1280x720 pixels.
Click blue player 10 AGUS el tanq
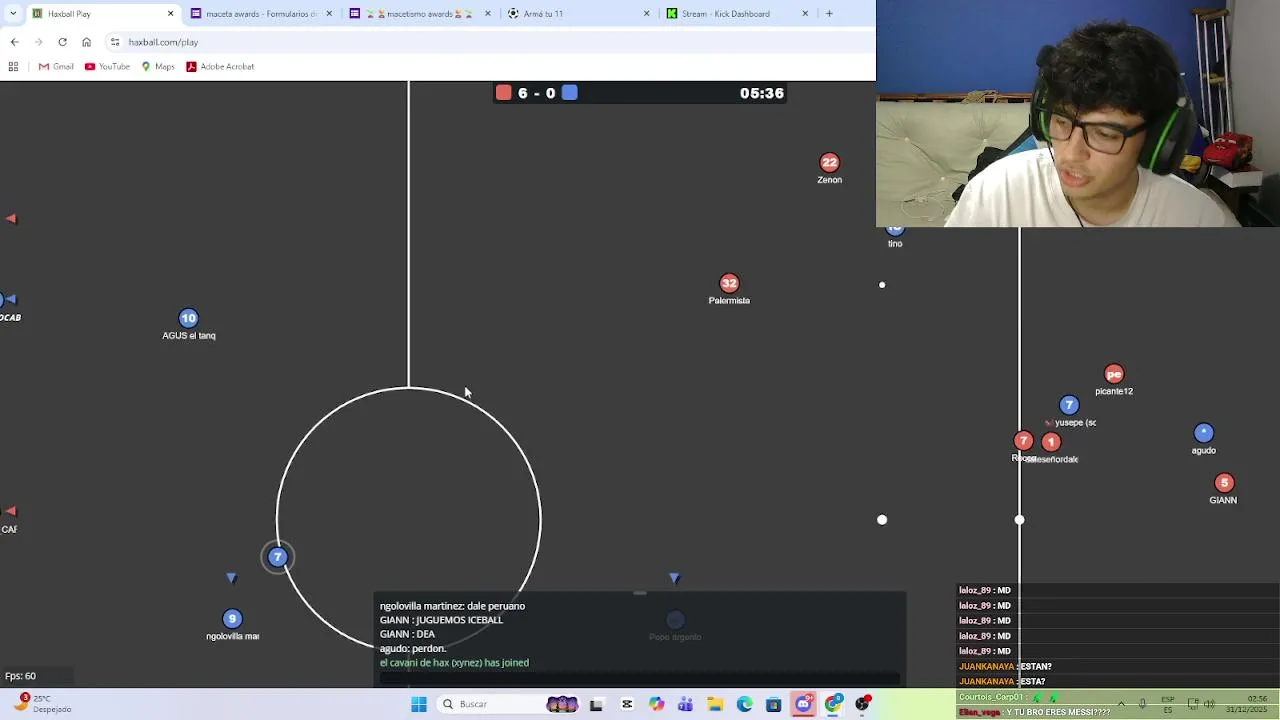coord(188,318)
